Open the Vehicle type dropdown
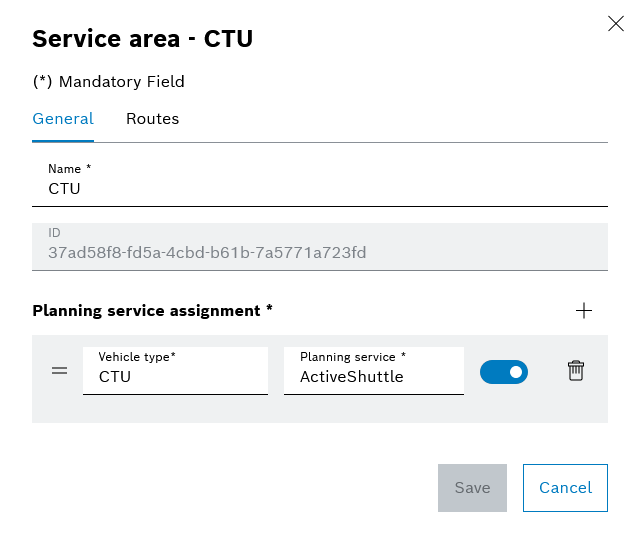This screenshot has height=544, width=640. point(175,371)
